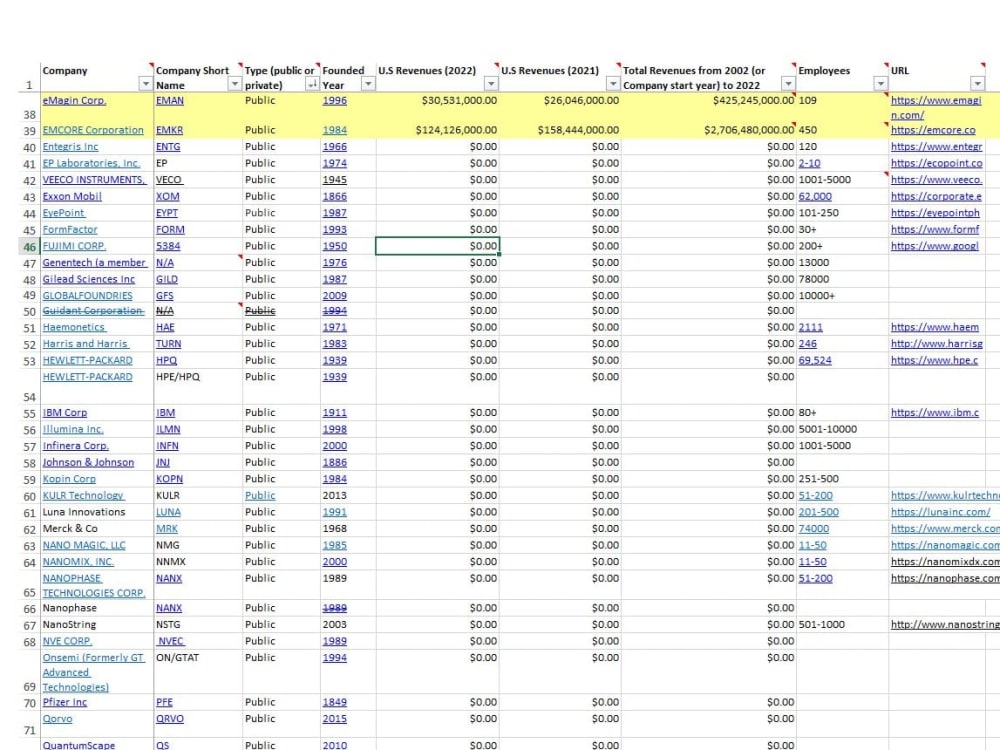This screenshot has width=1000, height=750.
Task: Open the Total Revenues filter dropdown
Action: (x=788, y=84)
